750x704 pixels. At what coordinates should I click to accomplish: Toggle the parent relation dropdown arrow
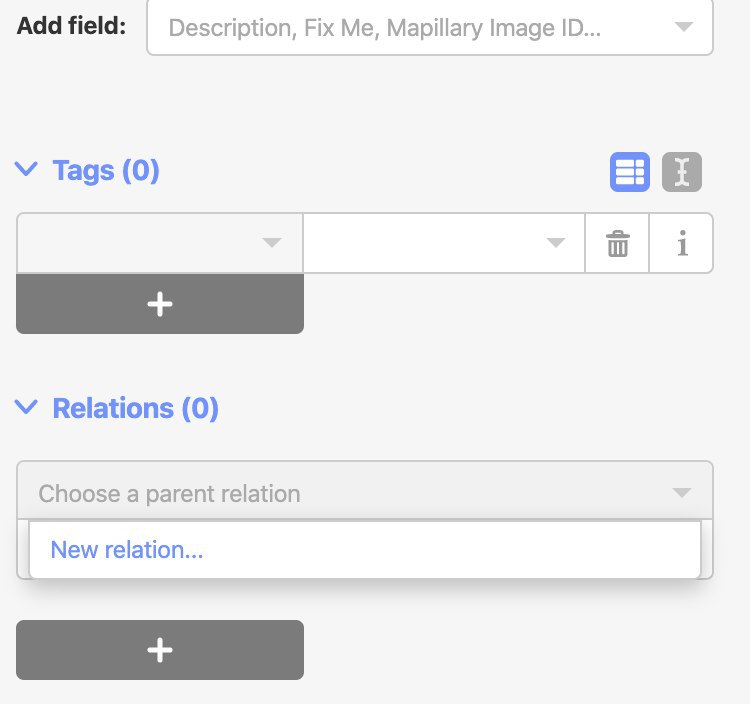point(682,492)
